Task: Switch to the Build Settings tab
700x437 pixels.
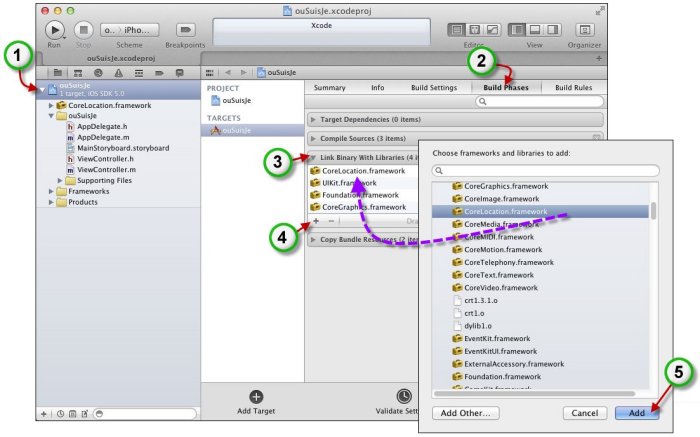Action: tap(434, 87)
